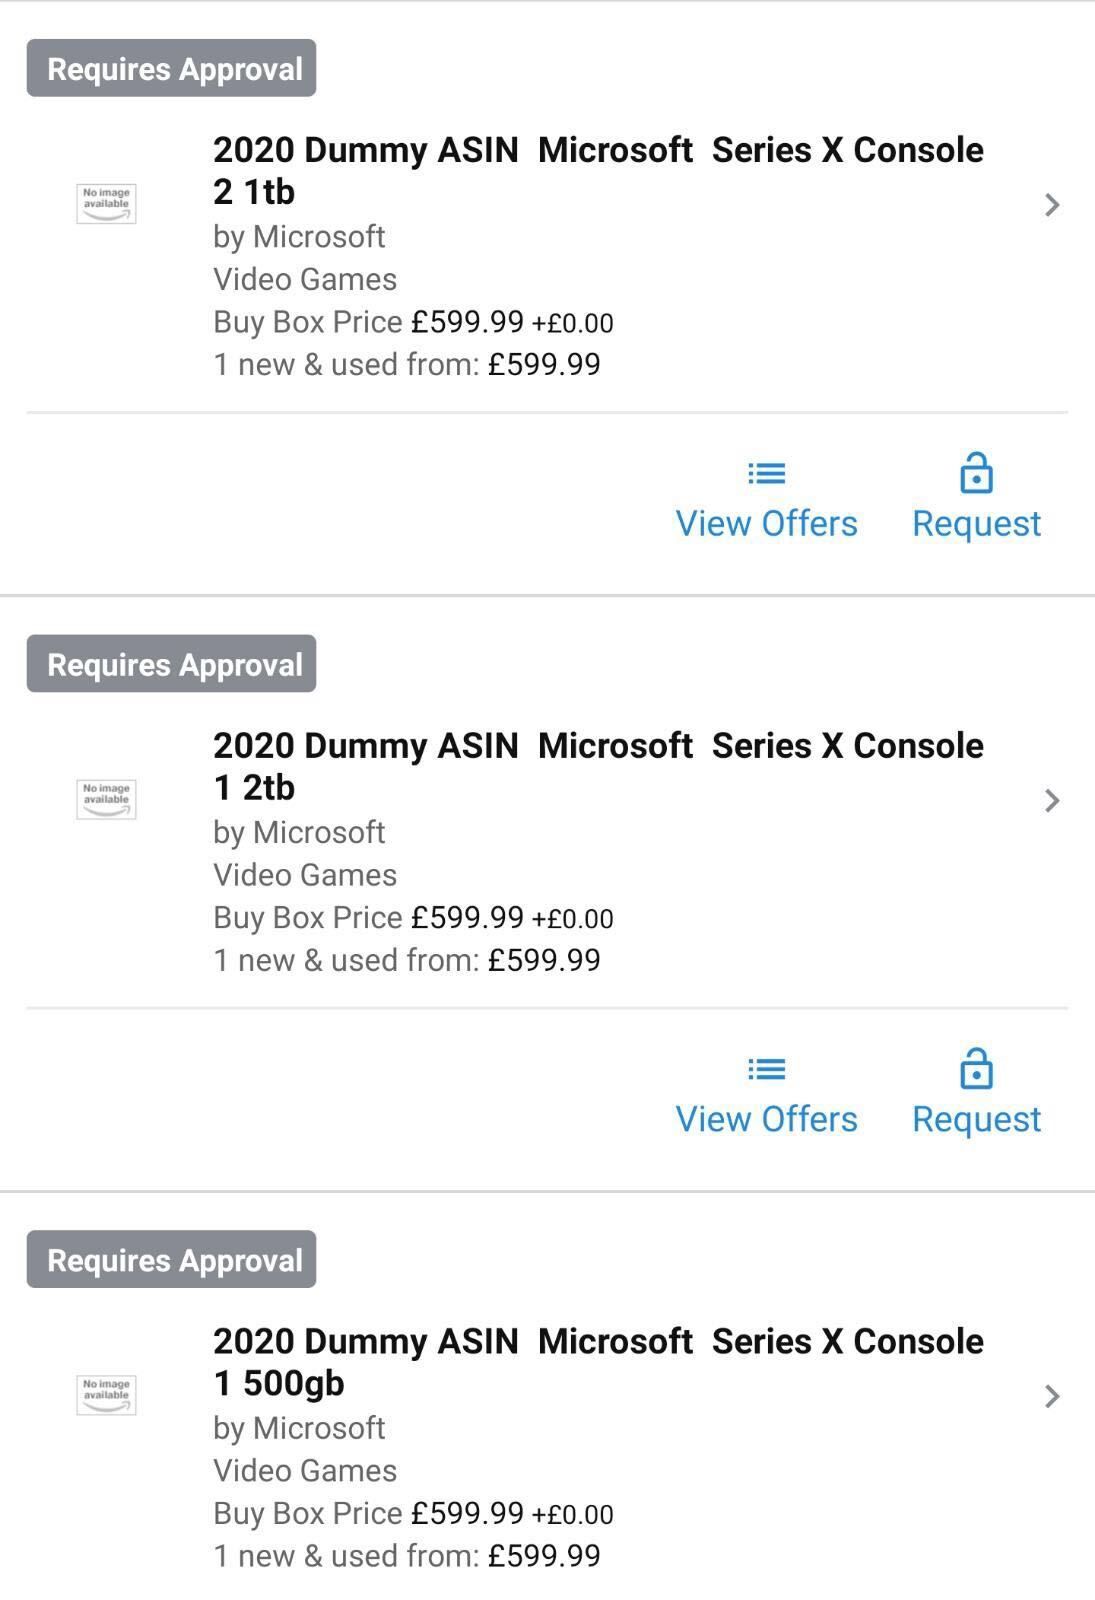The height and width of the screenshot is (1600, 1095).
Task: Request approval for the 2 1tb console
Action: coord(976,523)
